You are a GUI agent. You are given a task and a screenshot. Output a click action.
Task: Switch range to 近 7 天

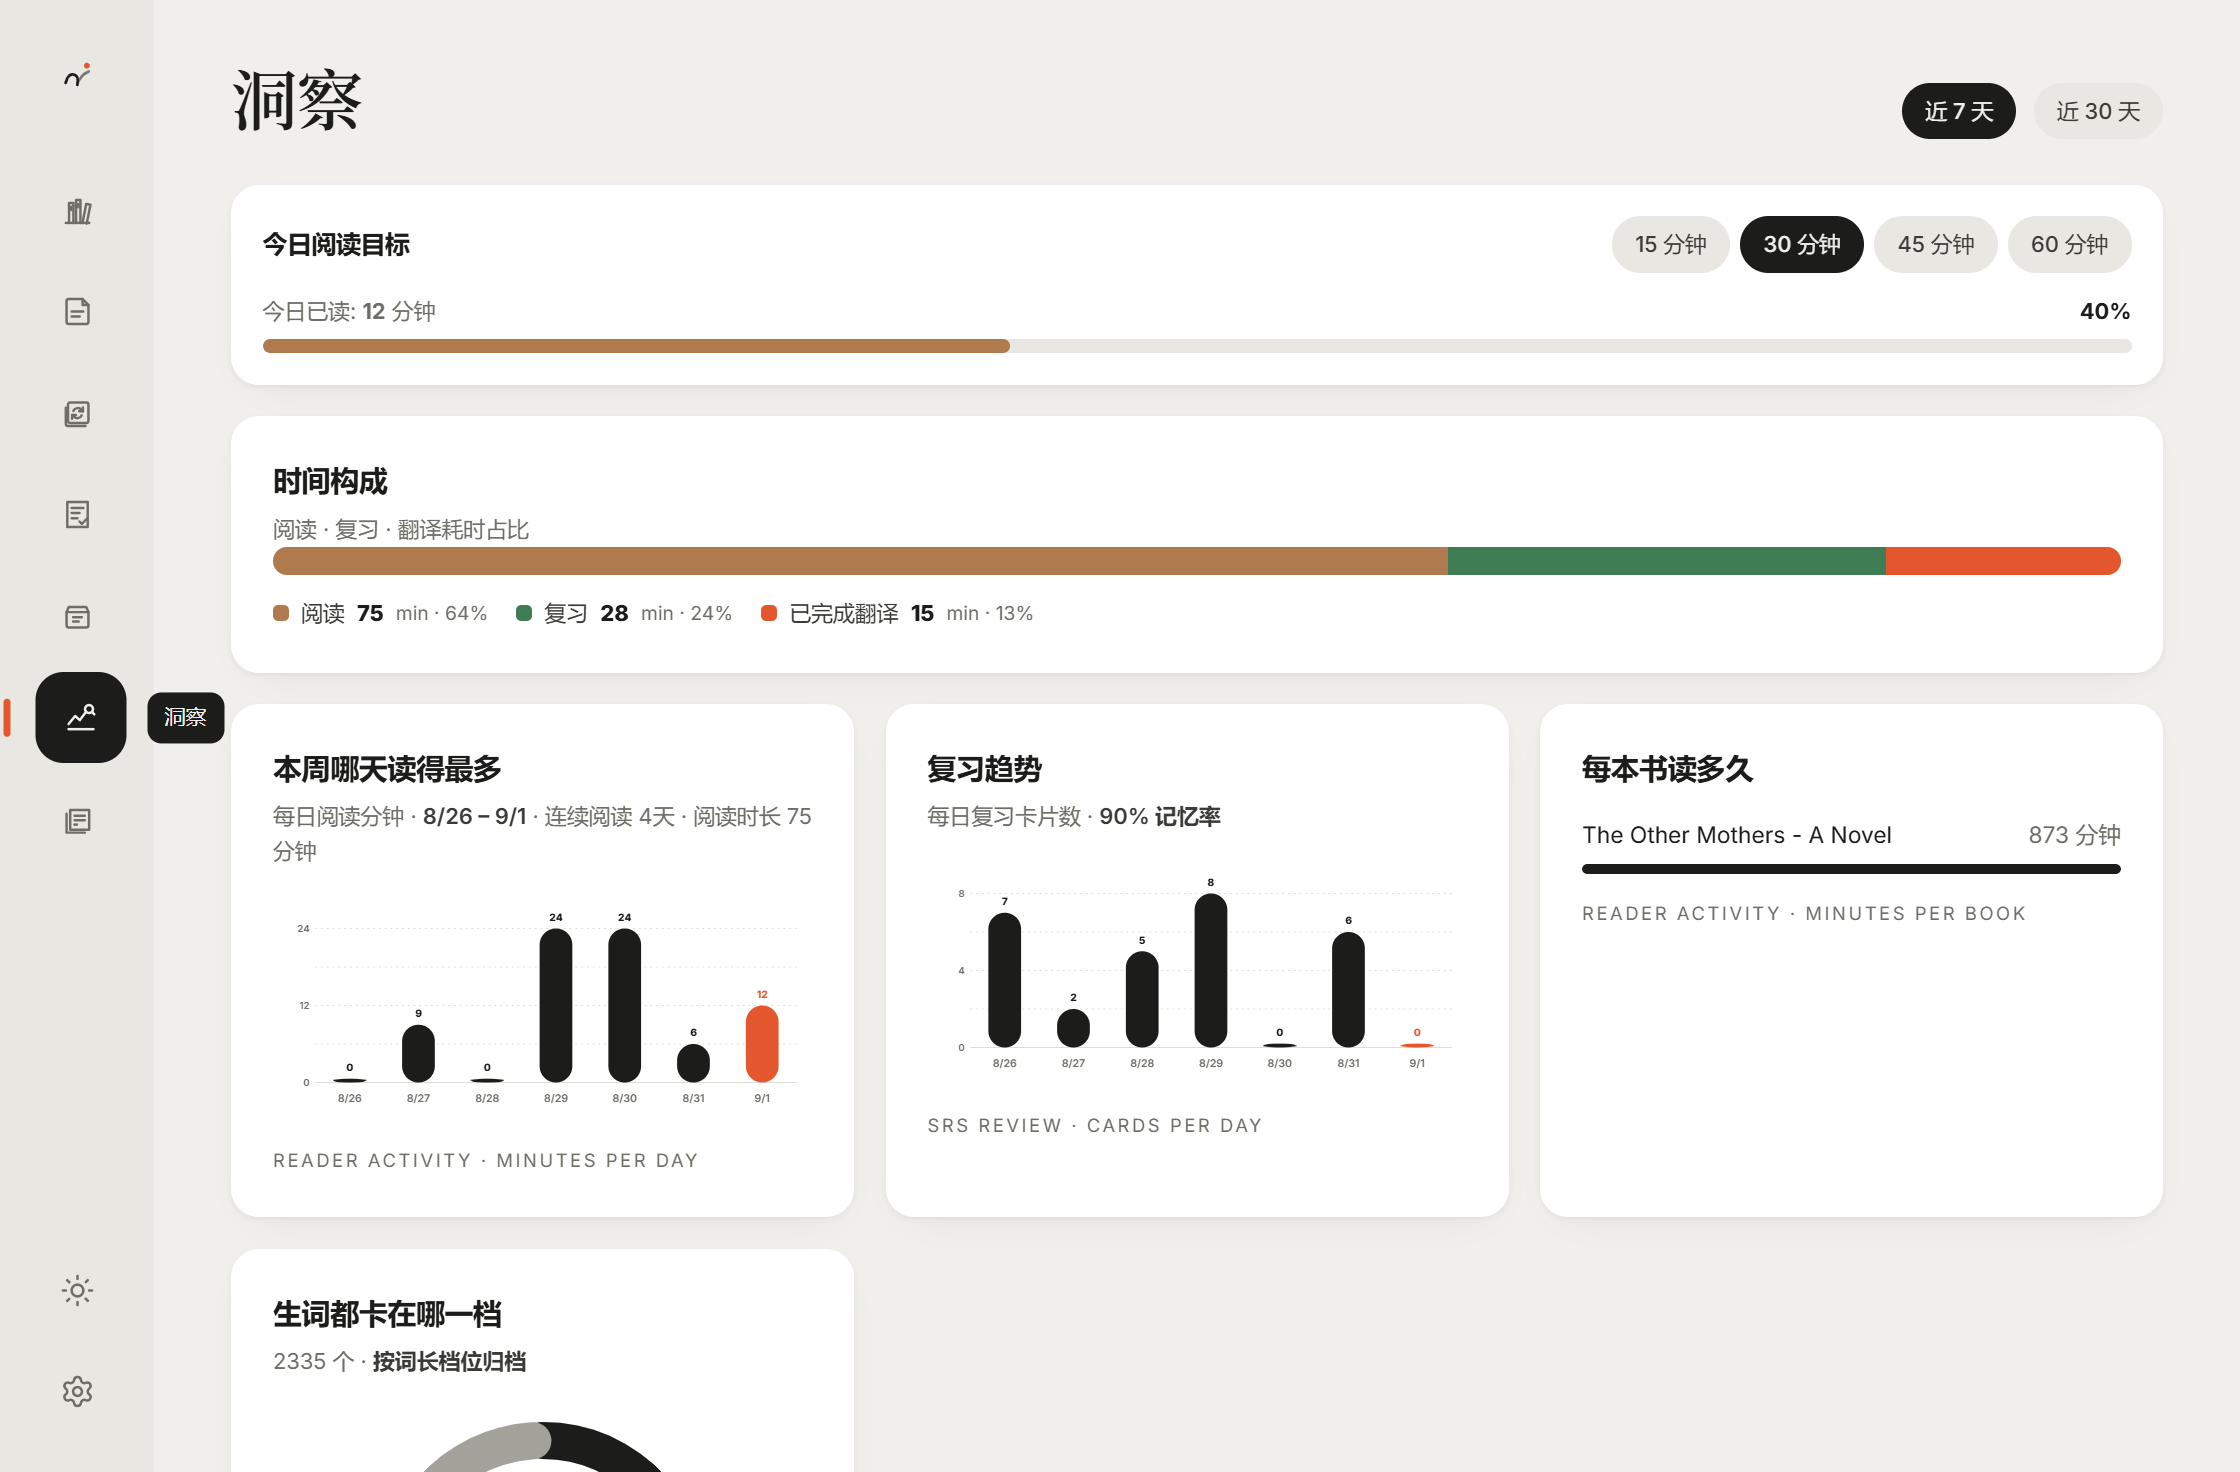point(1958,111)
